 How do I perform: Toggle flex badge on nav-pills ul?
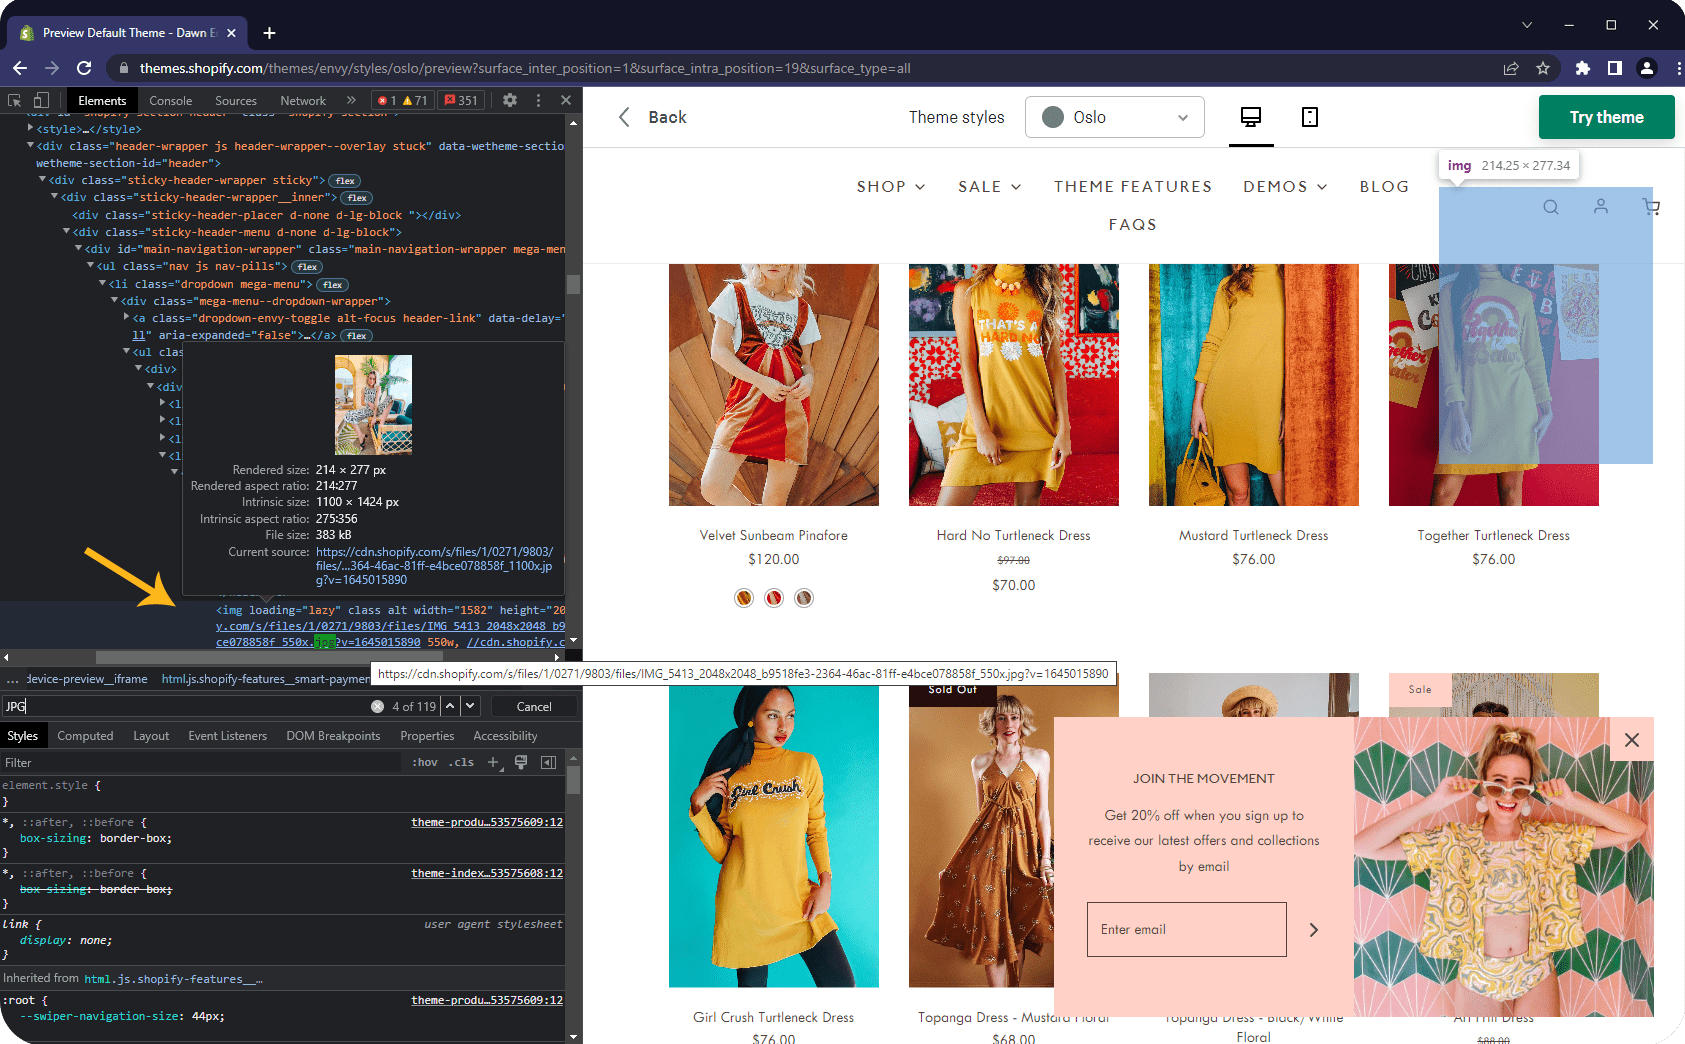coord(307,267)
